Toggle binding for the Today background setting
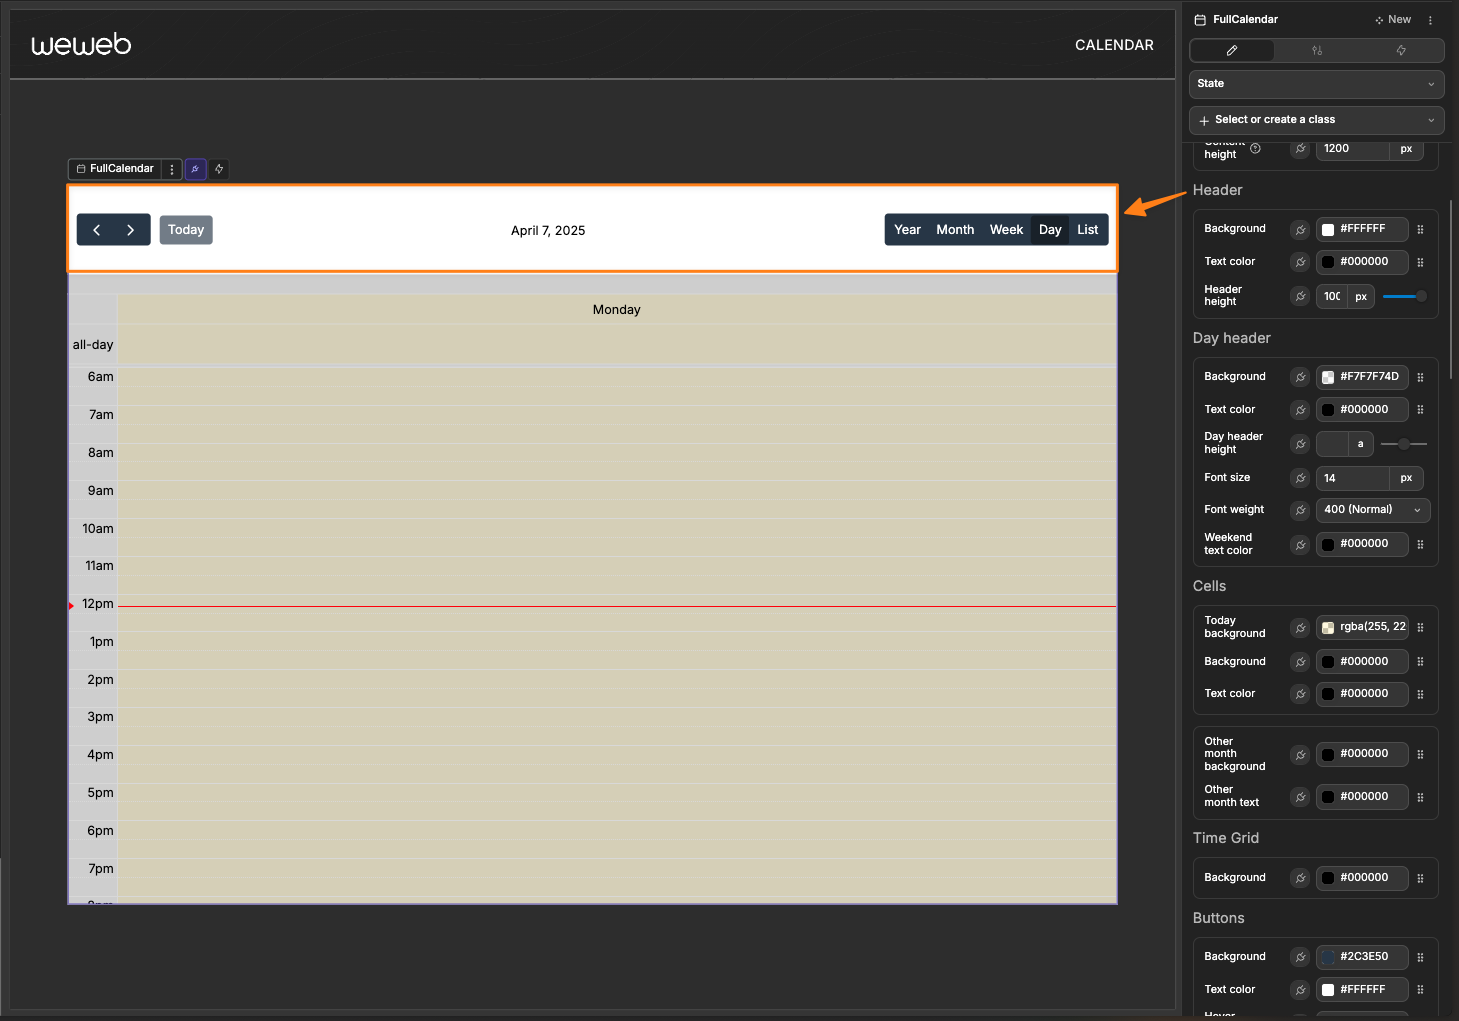The height and width of the screenshot is (1021, 1459). [x=1299, y=627]
